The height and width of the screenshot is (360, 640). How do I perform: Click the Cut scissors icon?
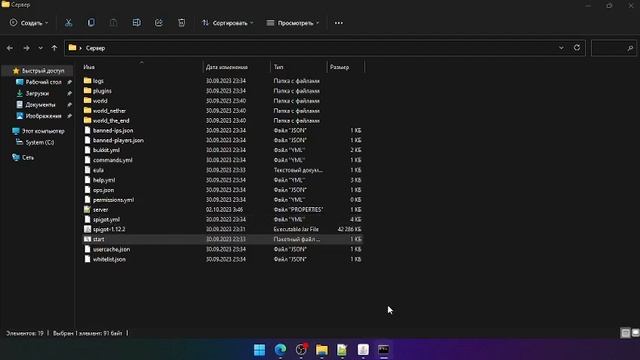point(69,23)
